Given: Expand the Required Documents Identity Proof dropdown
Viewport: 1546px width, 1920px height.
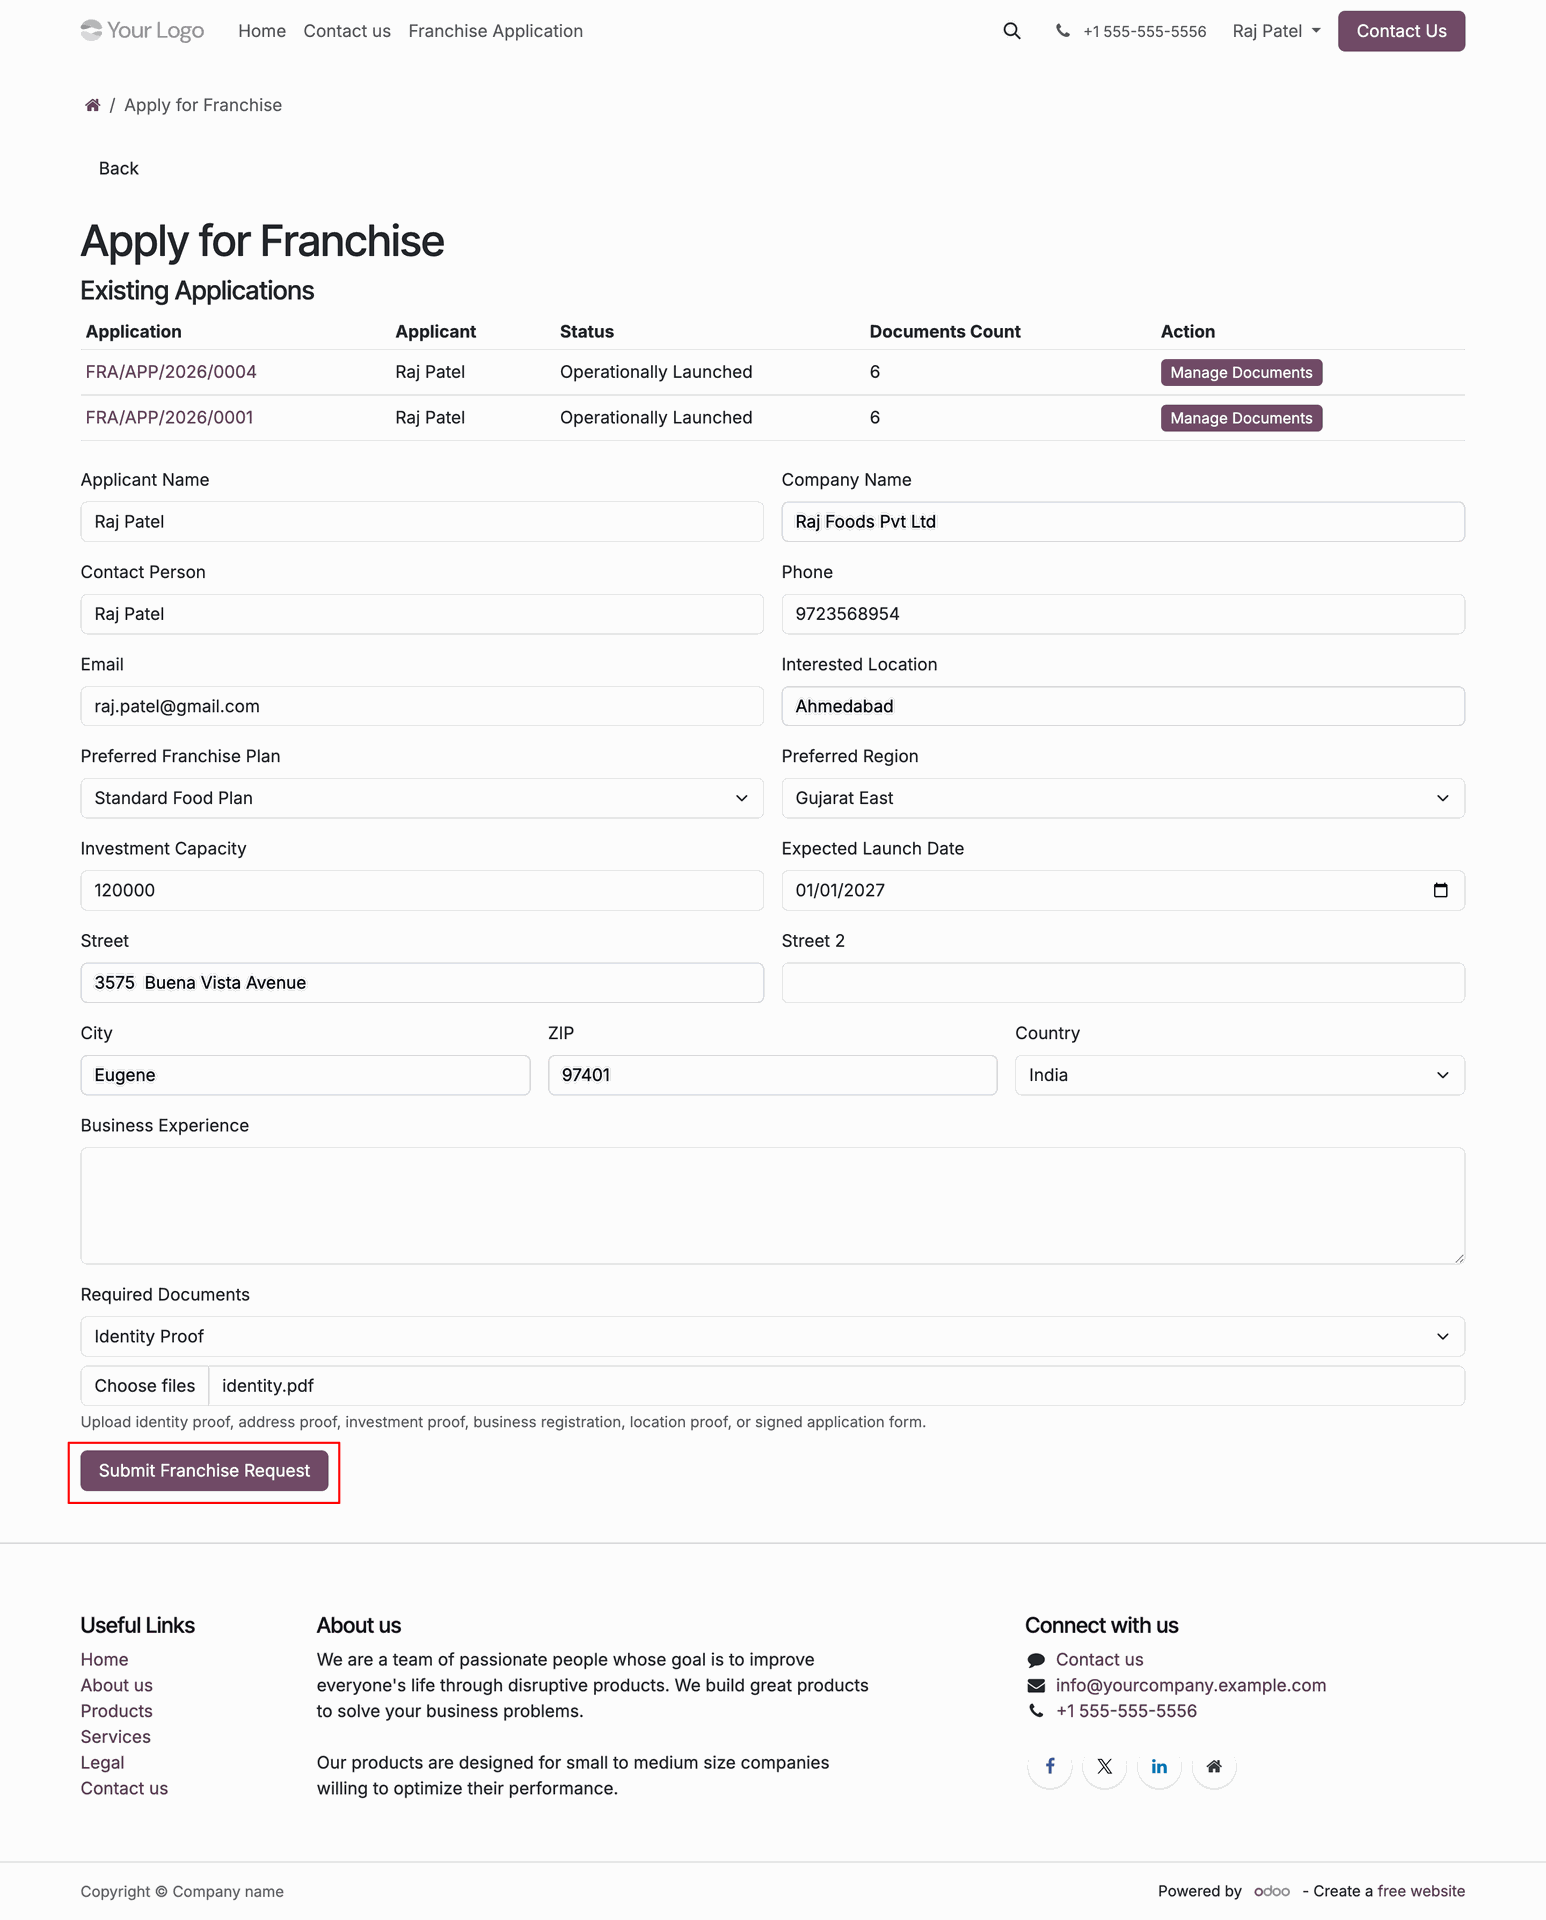Looking at the screenshot, I should click(x=773, y=1336).
